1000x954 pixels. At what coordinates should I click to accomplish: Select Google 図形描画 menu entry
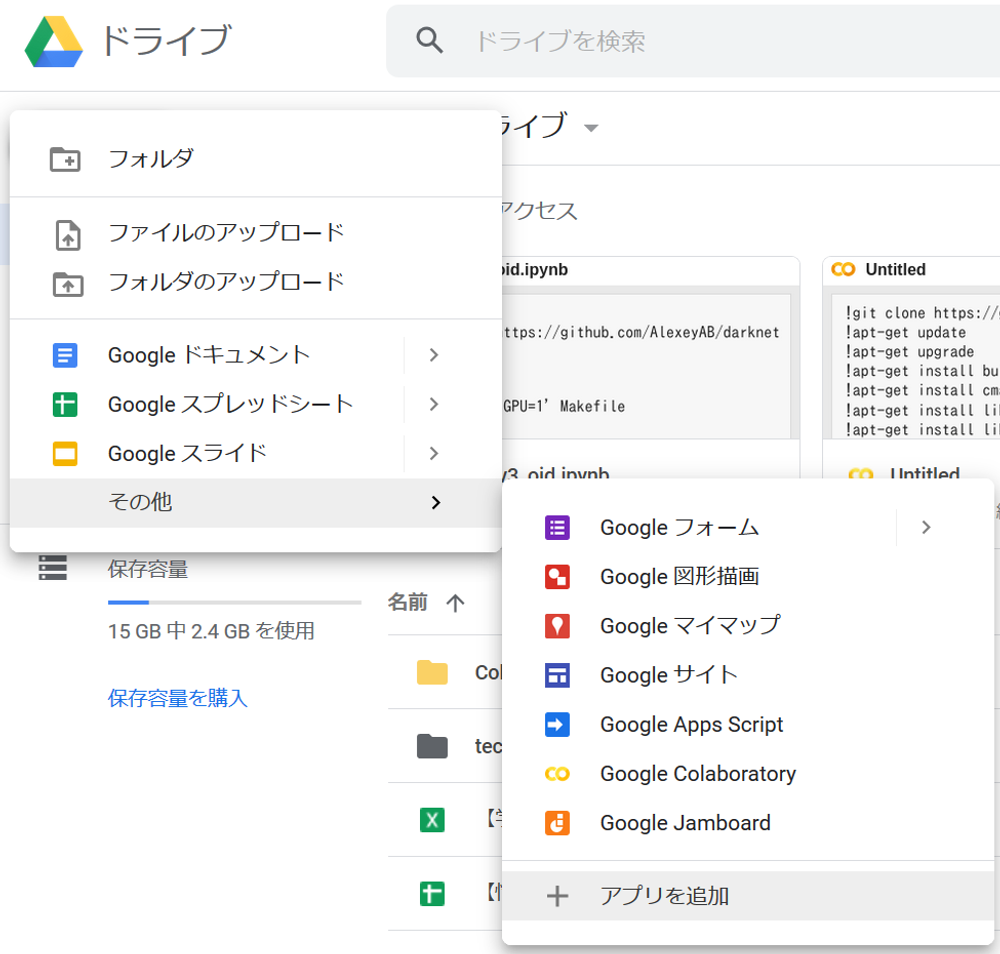click(748, 576)
